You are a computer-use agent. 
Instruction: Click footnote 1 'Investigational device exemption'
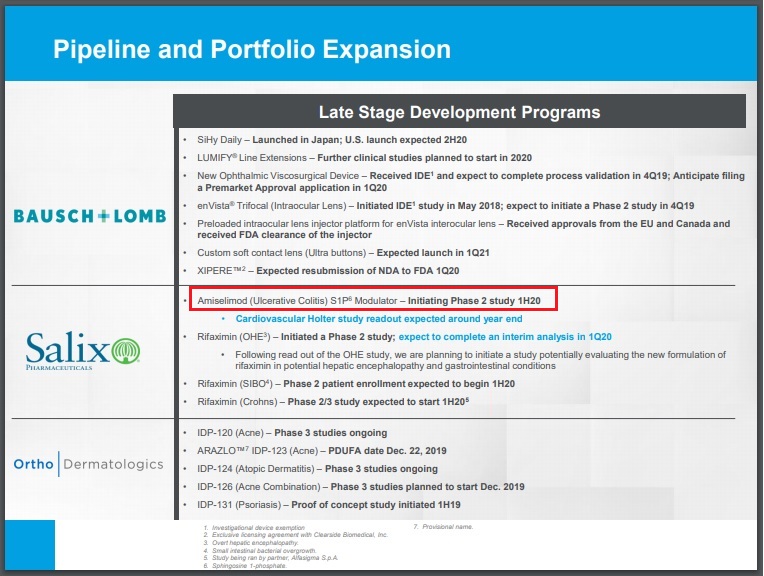254,527
